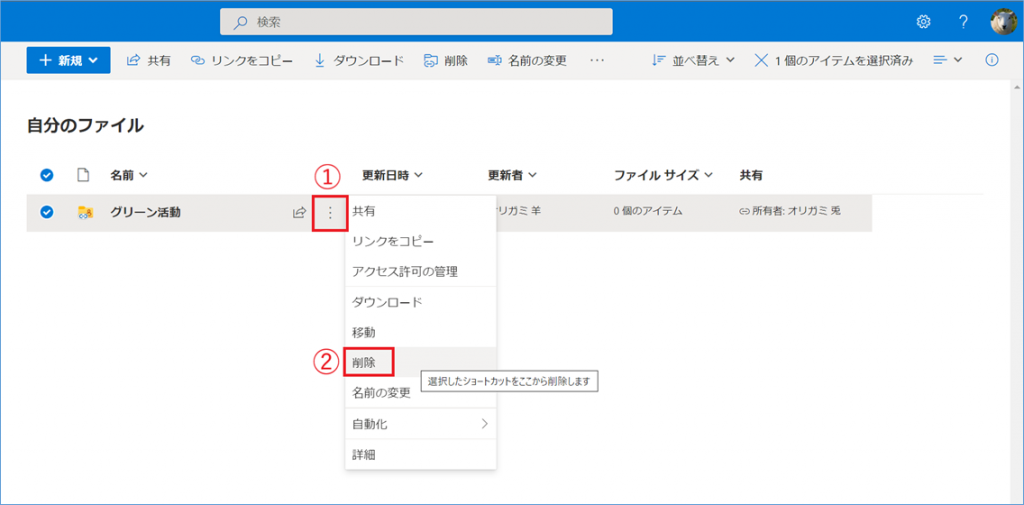Choose 共有 from the context menu
The image size is (1024, 505).
(421, 211)
